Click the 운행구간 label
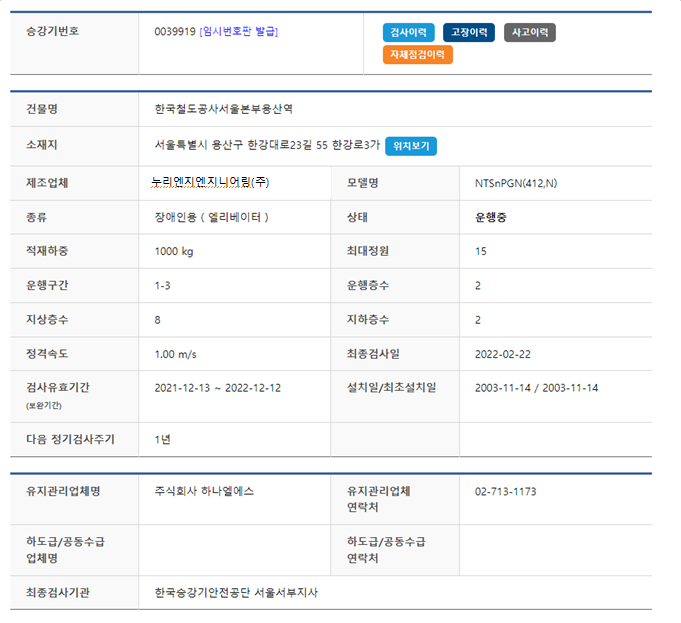681x623 pixels. pos(47,285)
